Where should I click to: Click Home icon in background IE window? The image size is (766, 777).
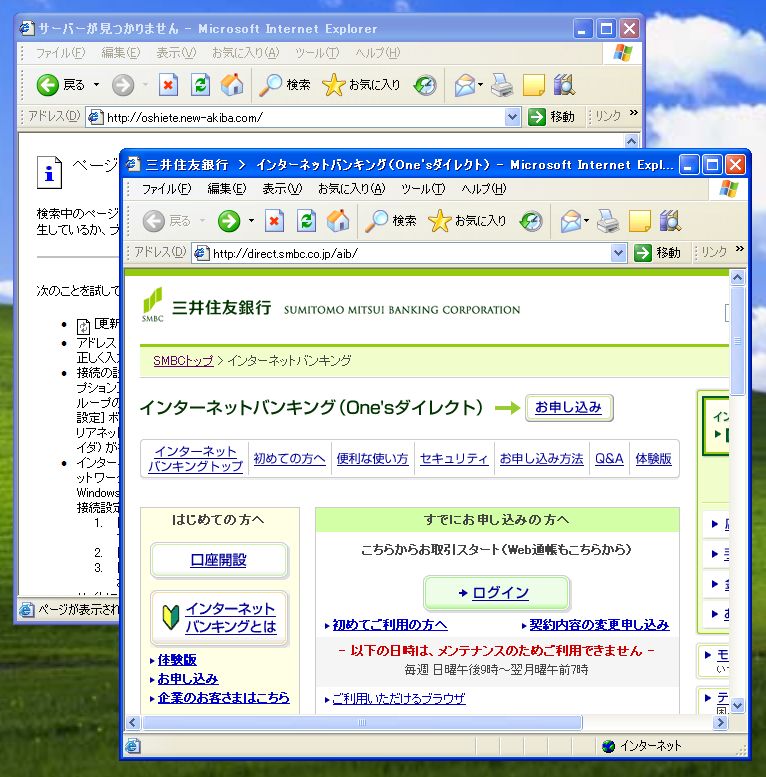pyautogui.click(x=232, y=85)
